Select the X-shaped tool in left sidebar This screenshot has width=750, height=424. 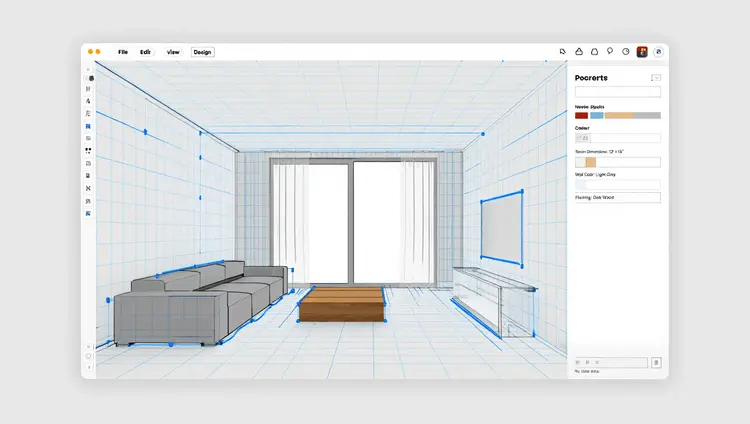pyautogui.click(x=89, y=188)
